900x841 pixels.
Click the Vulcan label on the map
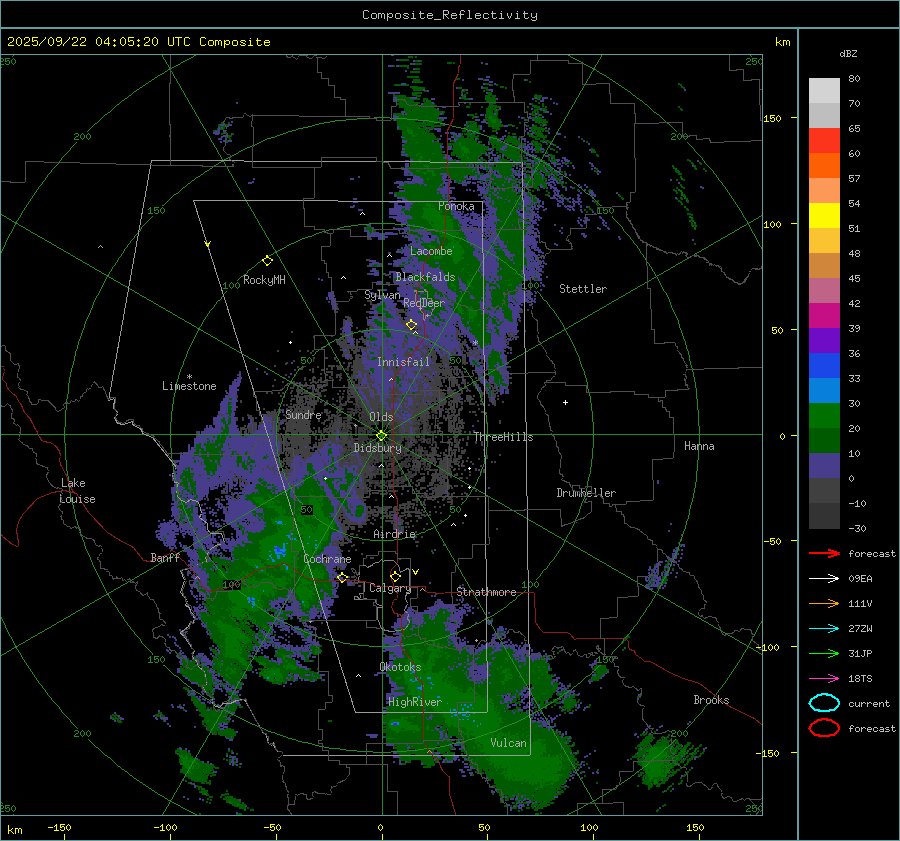tap(508, 743)
